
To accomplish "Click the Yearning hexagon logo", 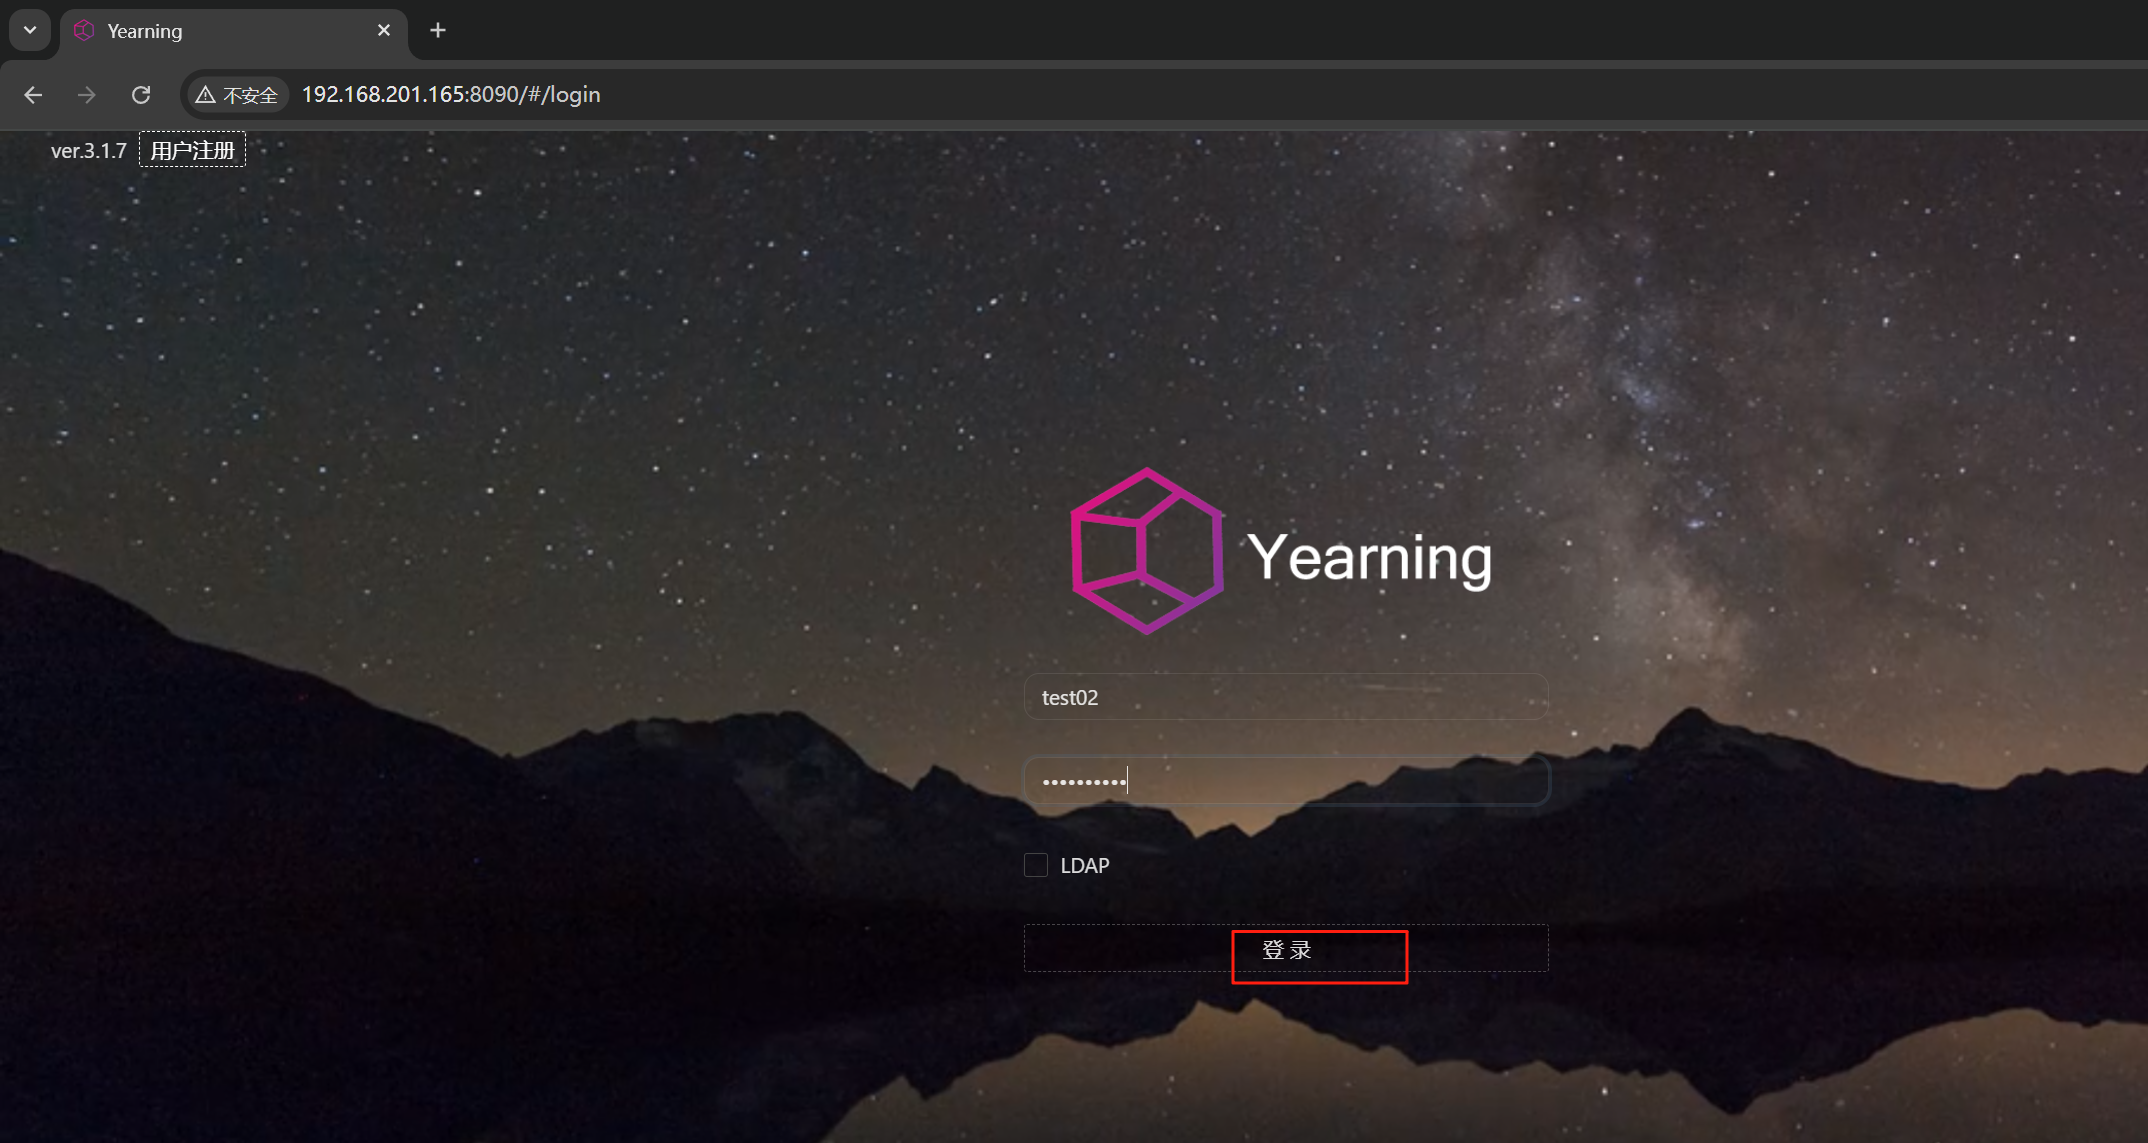I will tap(1147, 551).
